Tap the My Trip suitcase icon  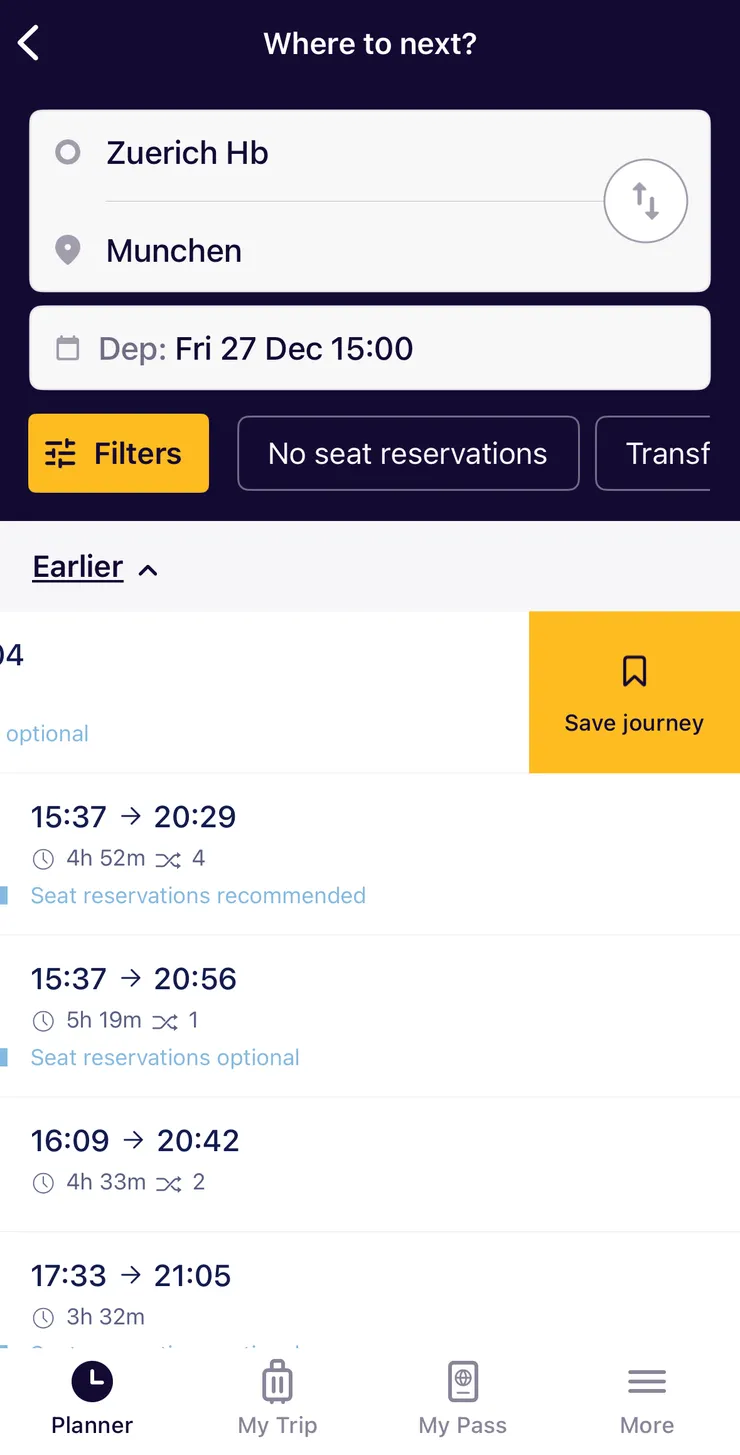tap(277, 1382)
